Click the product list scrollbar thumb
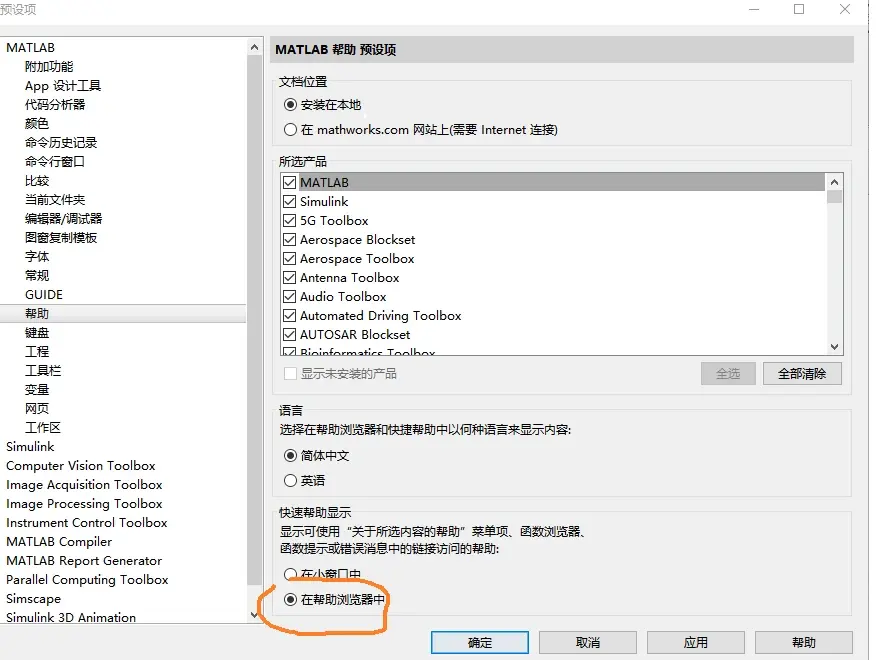The width and height of the screenshot is (887, 667). (x=834, y=197)
